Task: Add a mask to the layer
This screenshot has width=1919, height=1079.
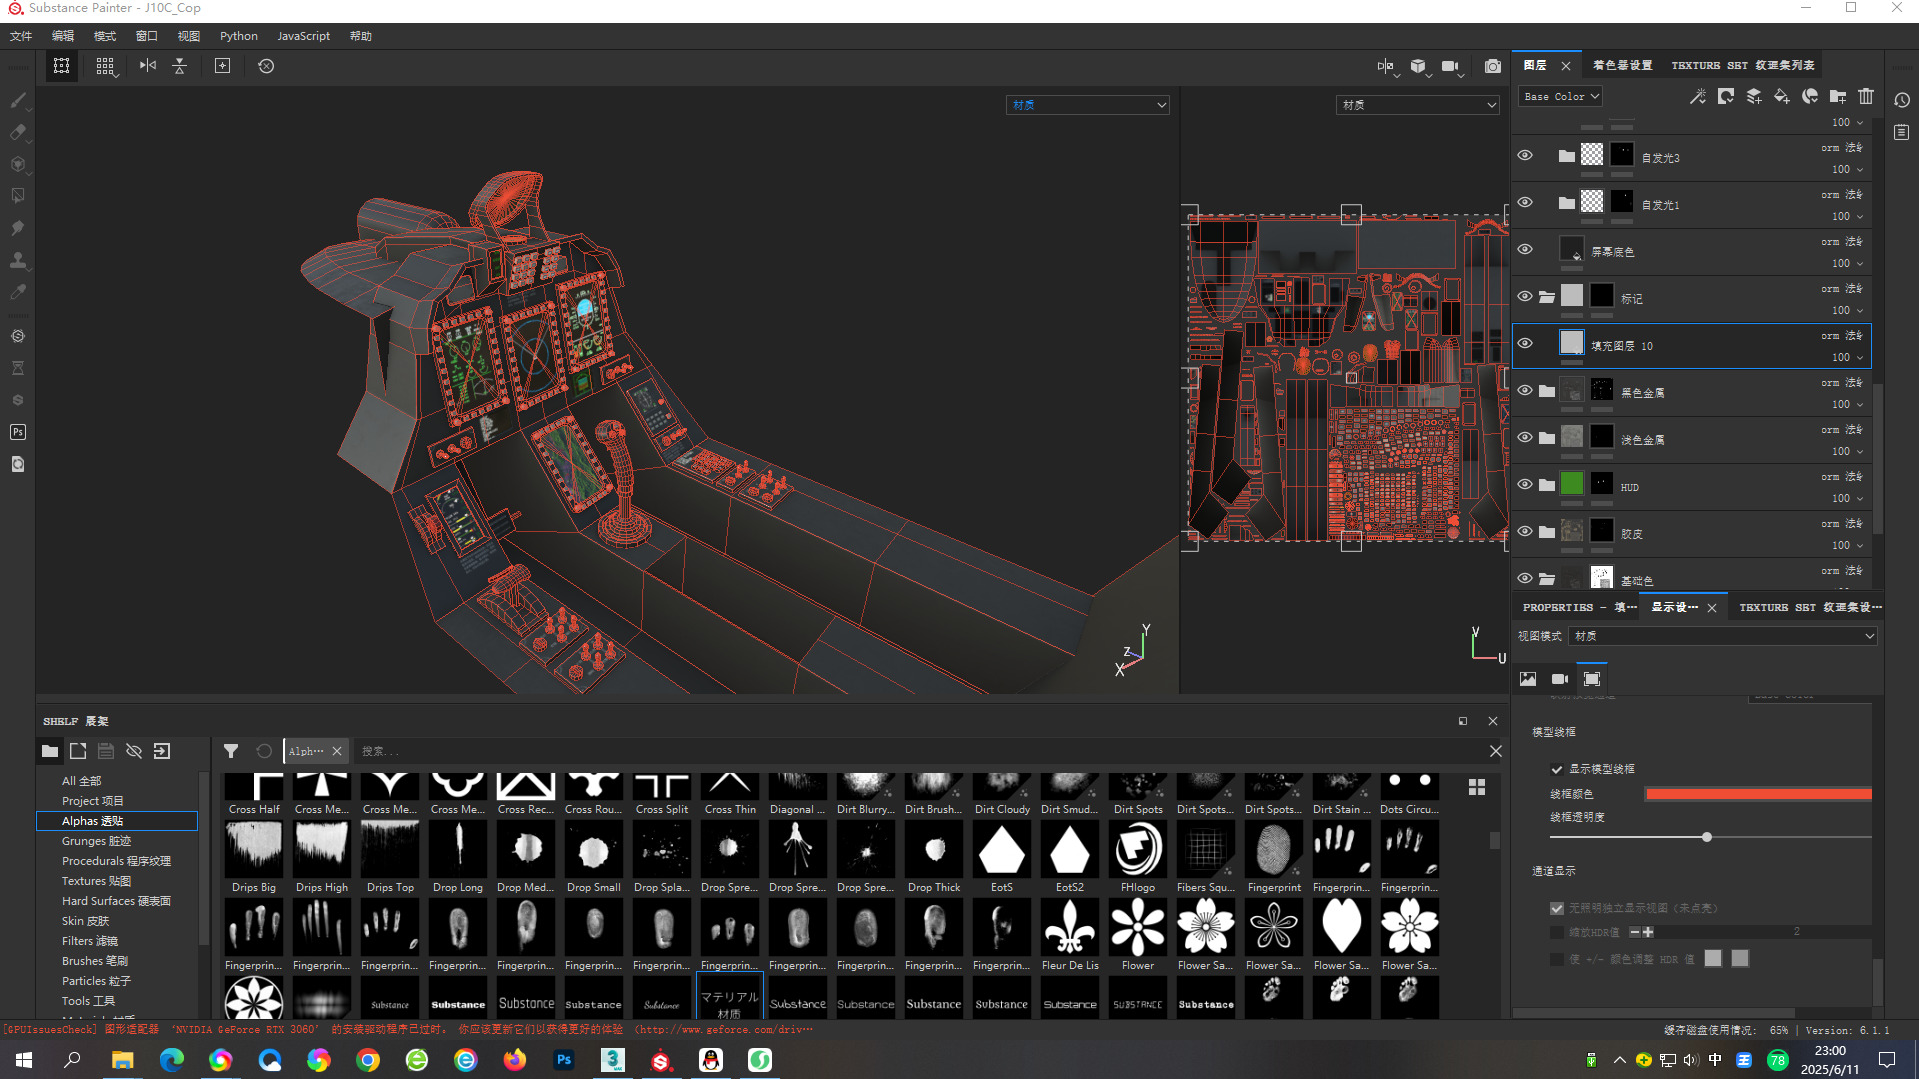Action: 1726,96
